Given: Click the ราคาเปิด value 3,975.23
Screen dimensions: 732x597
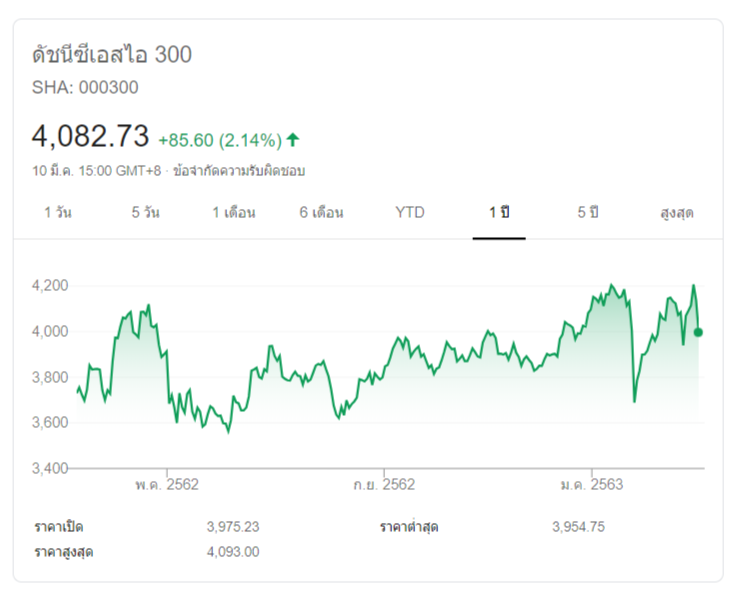Looking at the screenshot, I should tap(232, 527).
